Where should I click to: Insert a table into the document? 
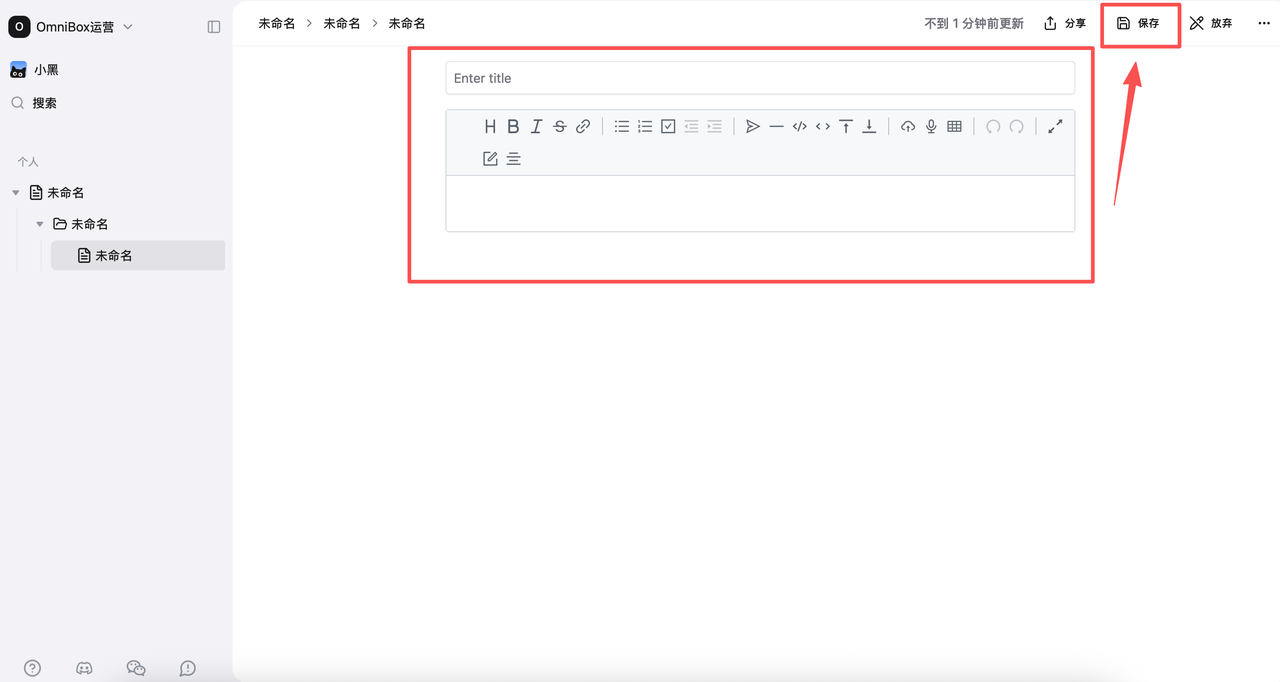click(954, 126)
